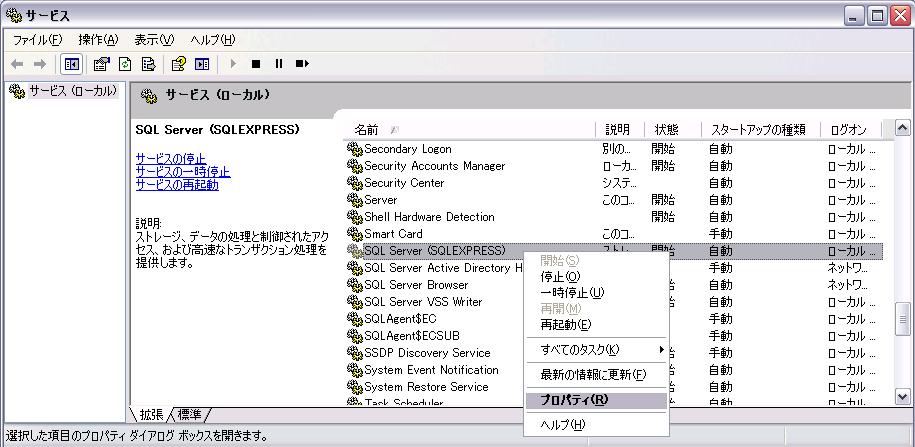Click the gear icon beside SQL Server VSS Writer
Screen dimensions: 915x447
(355, 302)
